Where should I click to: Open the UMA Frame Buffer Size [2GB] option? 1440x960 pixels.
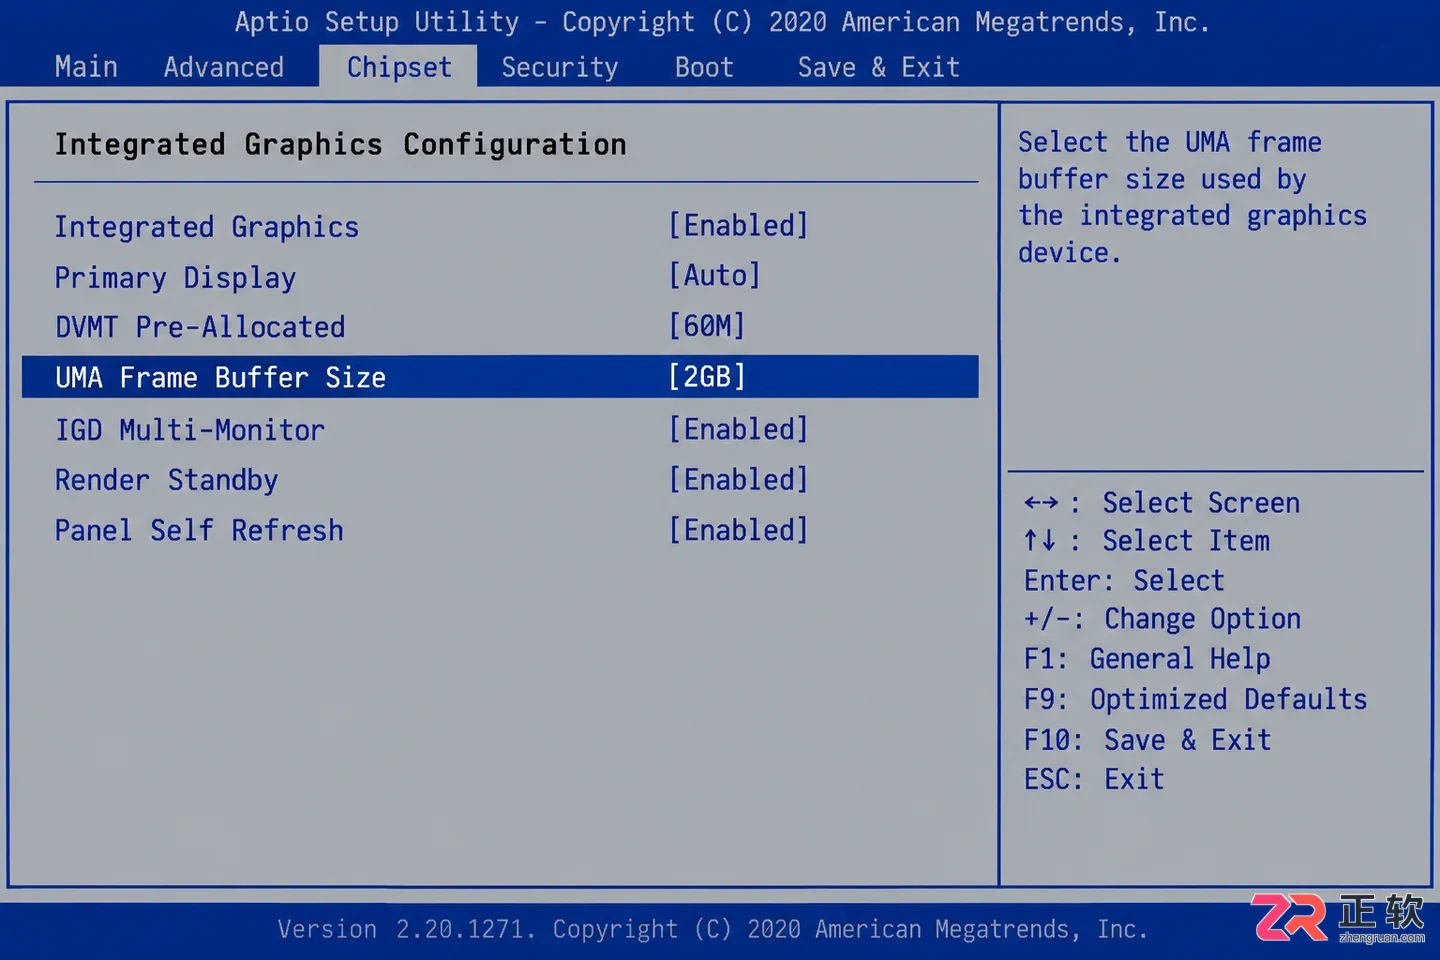click(707, 377)
